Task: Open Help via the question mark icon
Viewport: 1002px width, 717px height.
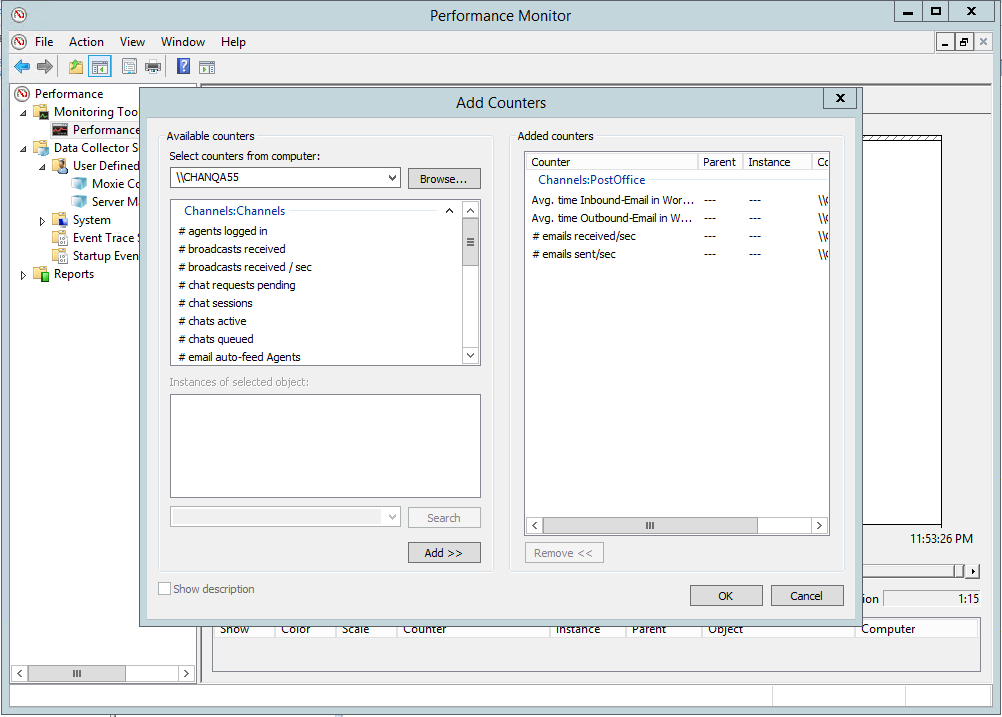Action: coord(185,66)
